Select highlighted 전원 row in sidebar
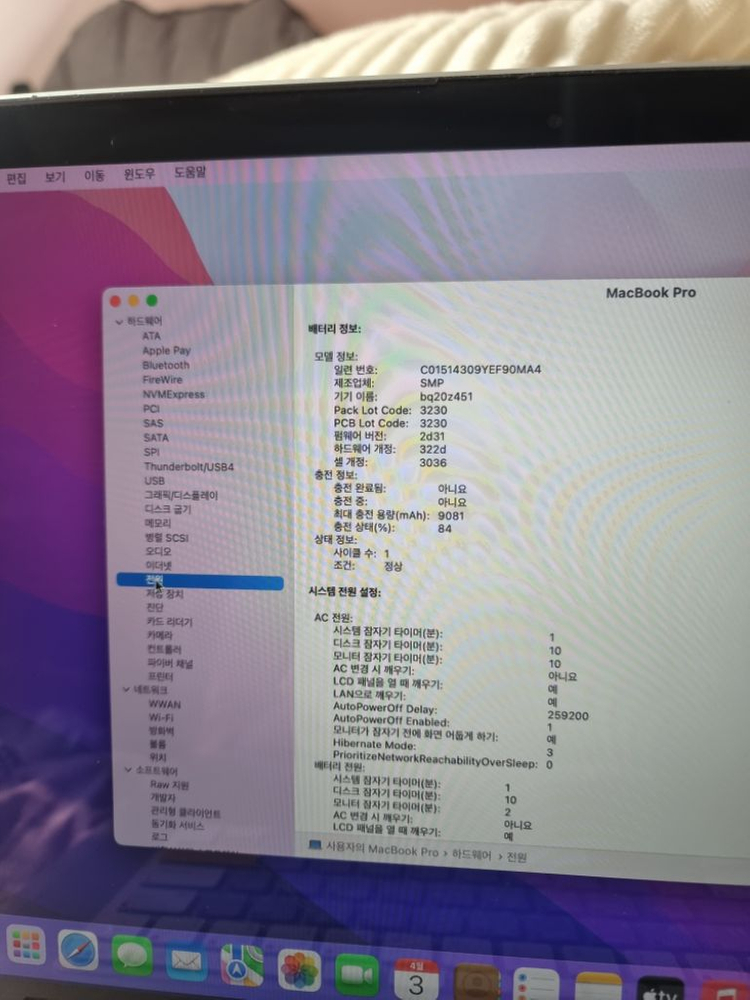Viewport: 750px width, 1000px height. coord(200,581)
